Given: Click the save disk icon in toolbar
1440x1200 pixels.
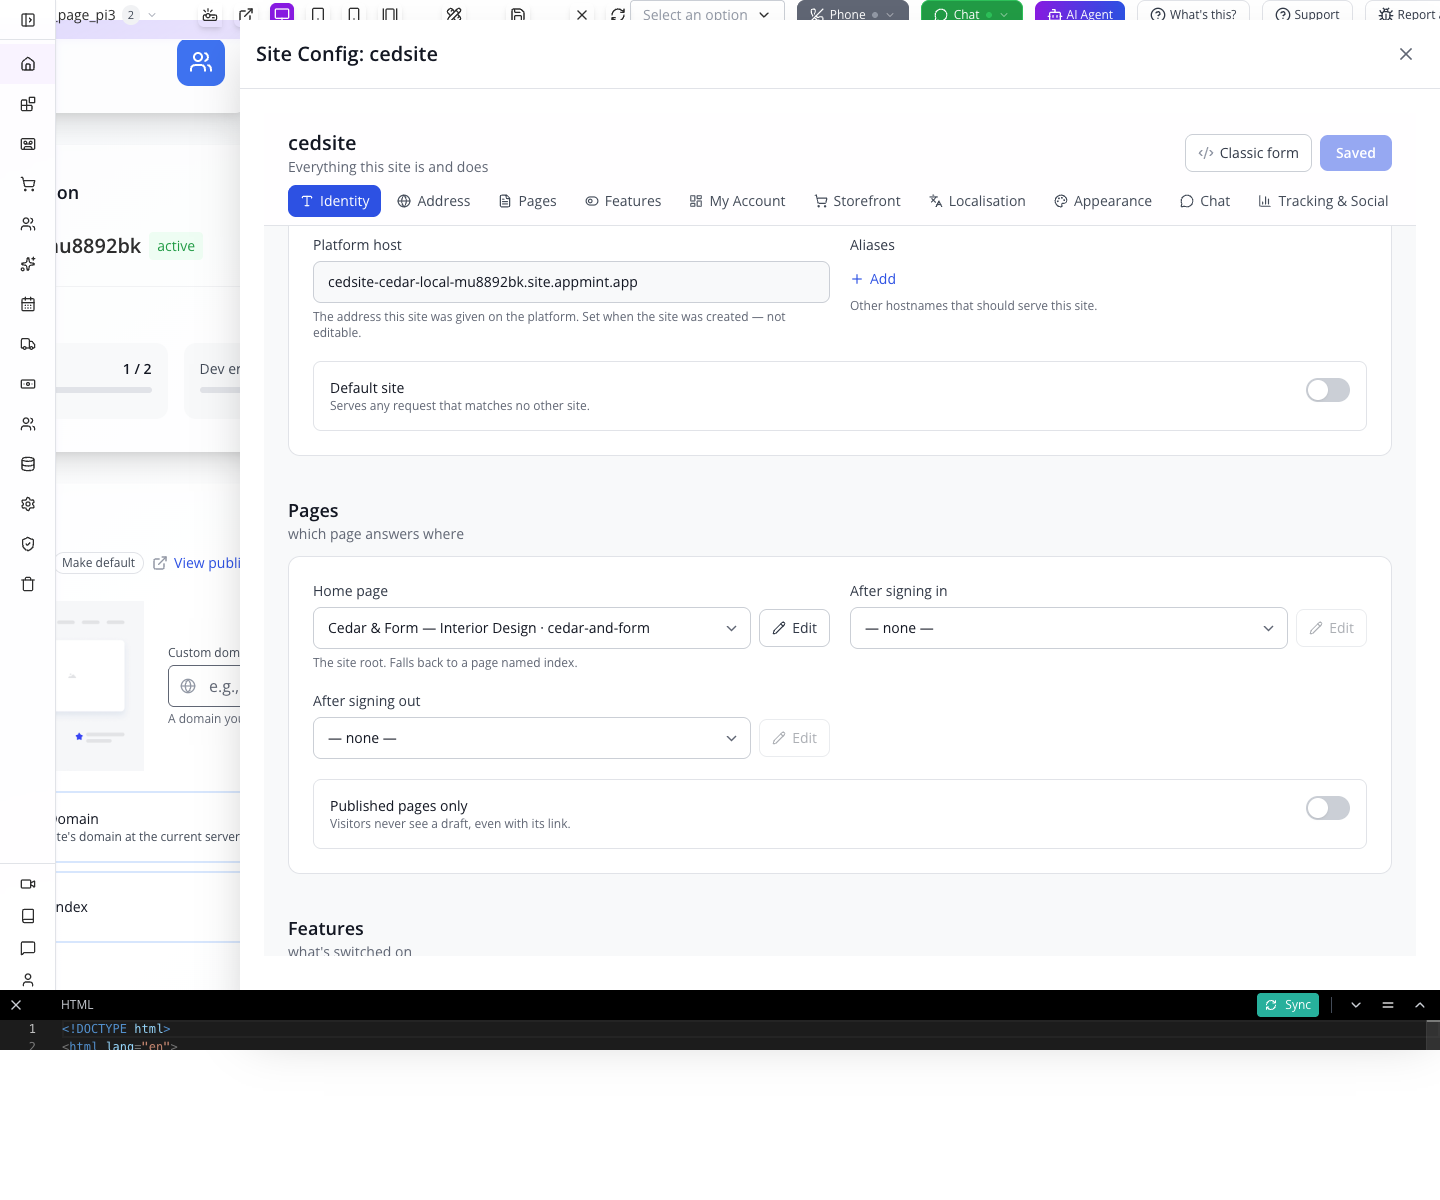Looking at the screenshot, I should (518, 15).
